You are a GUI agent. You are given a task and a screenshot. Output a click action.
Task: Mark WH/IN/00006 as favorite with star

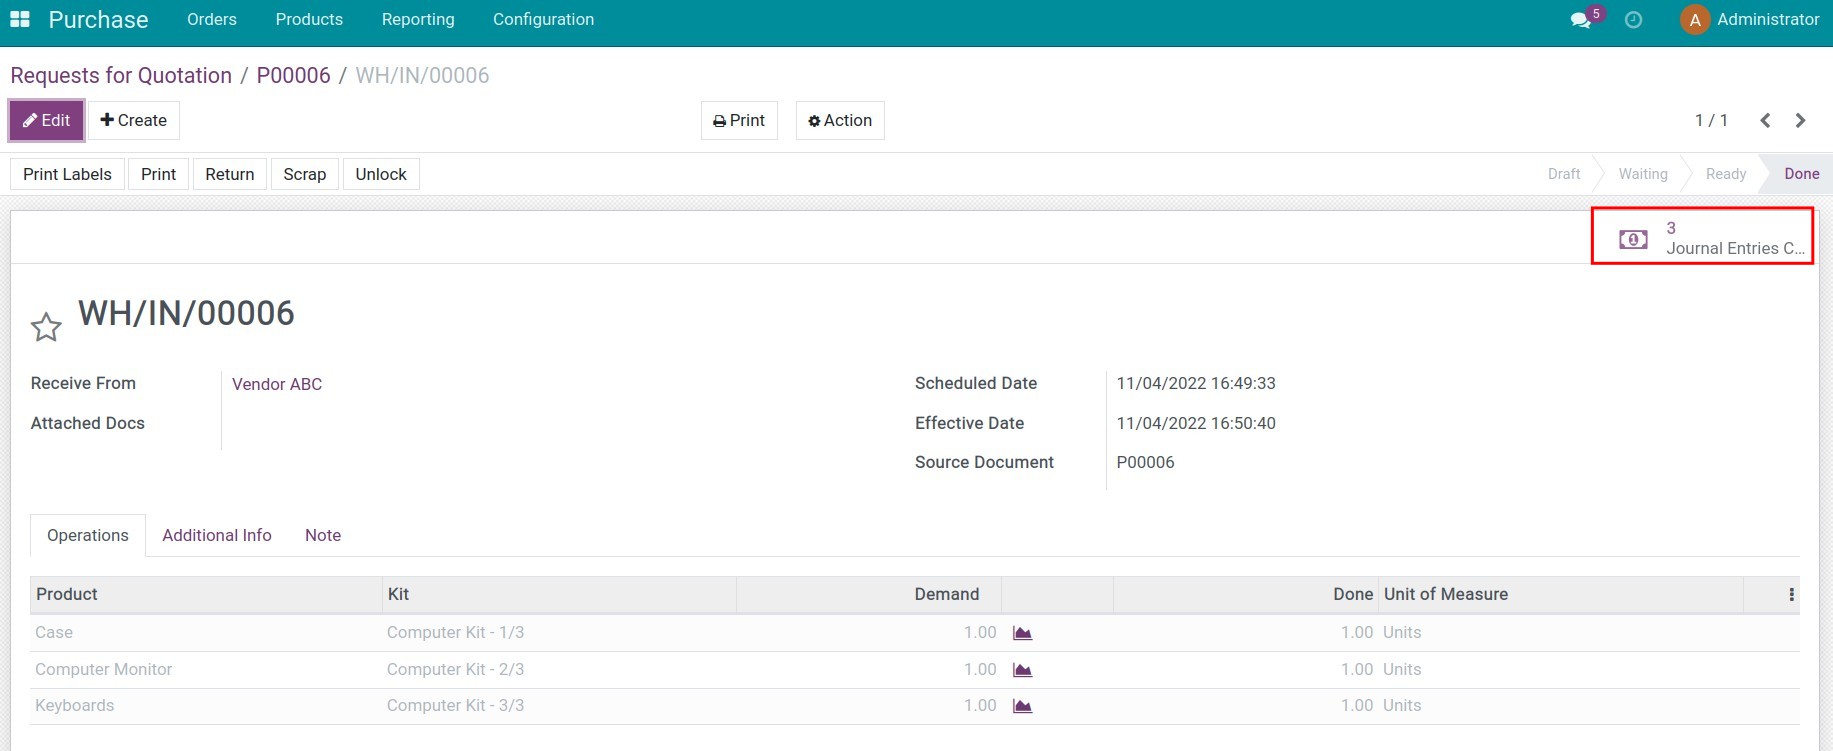tap(46, 327)
